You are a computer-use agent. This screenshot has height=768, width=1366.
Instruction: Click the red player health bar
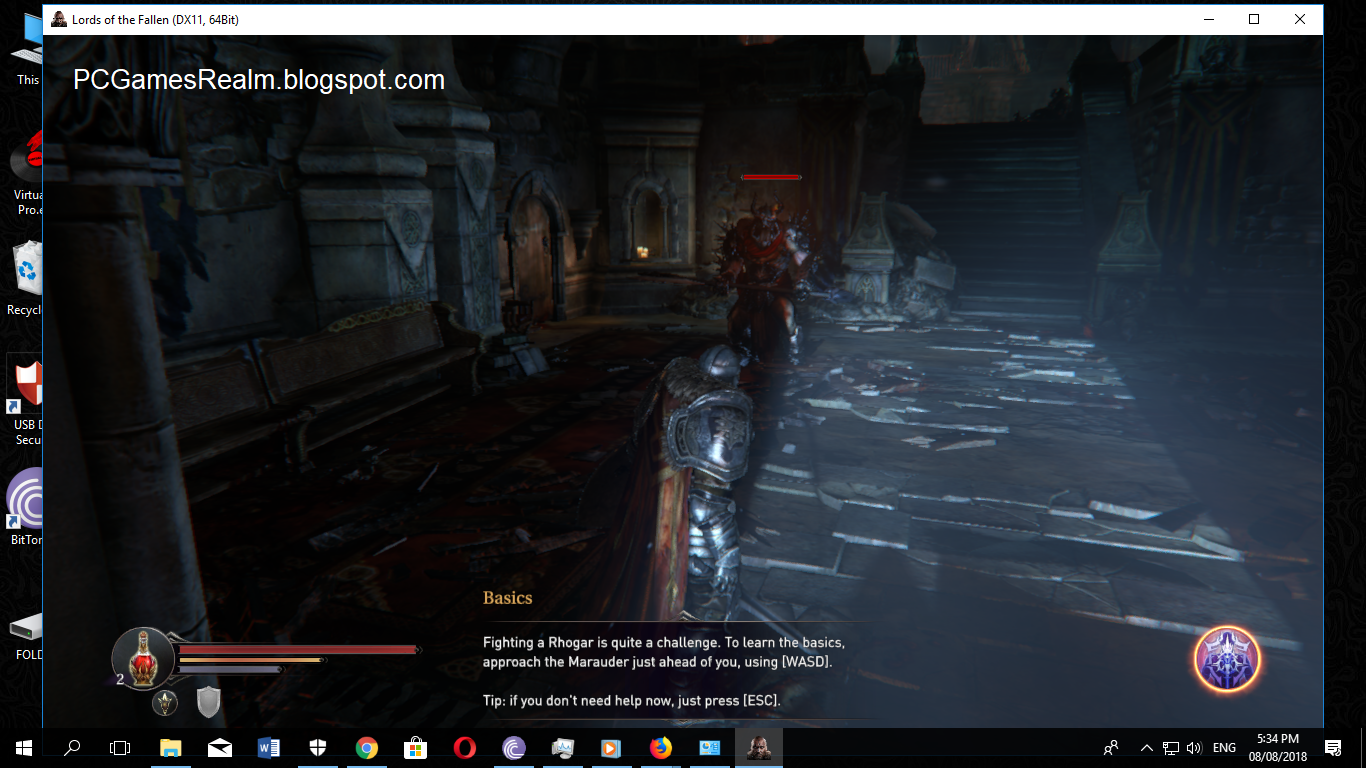[x=299, y=650]
